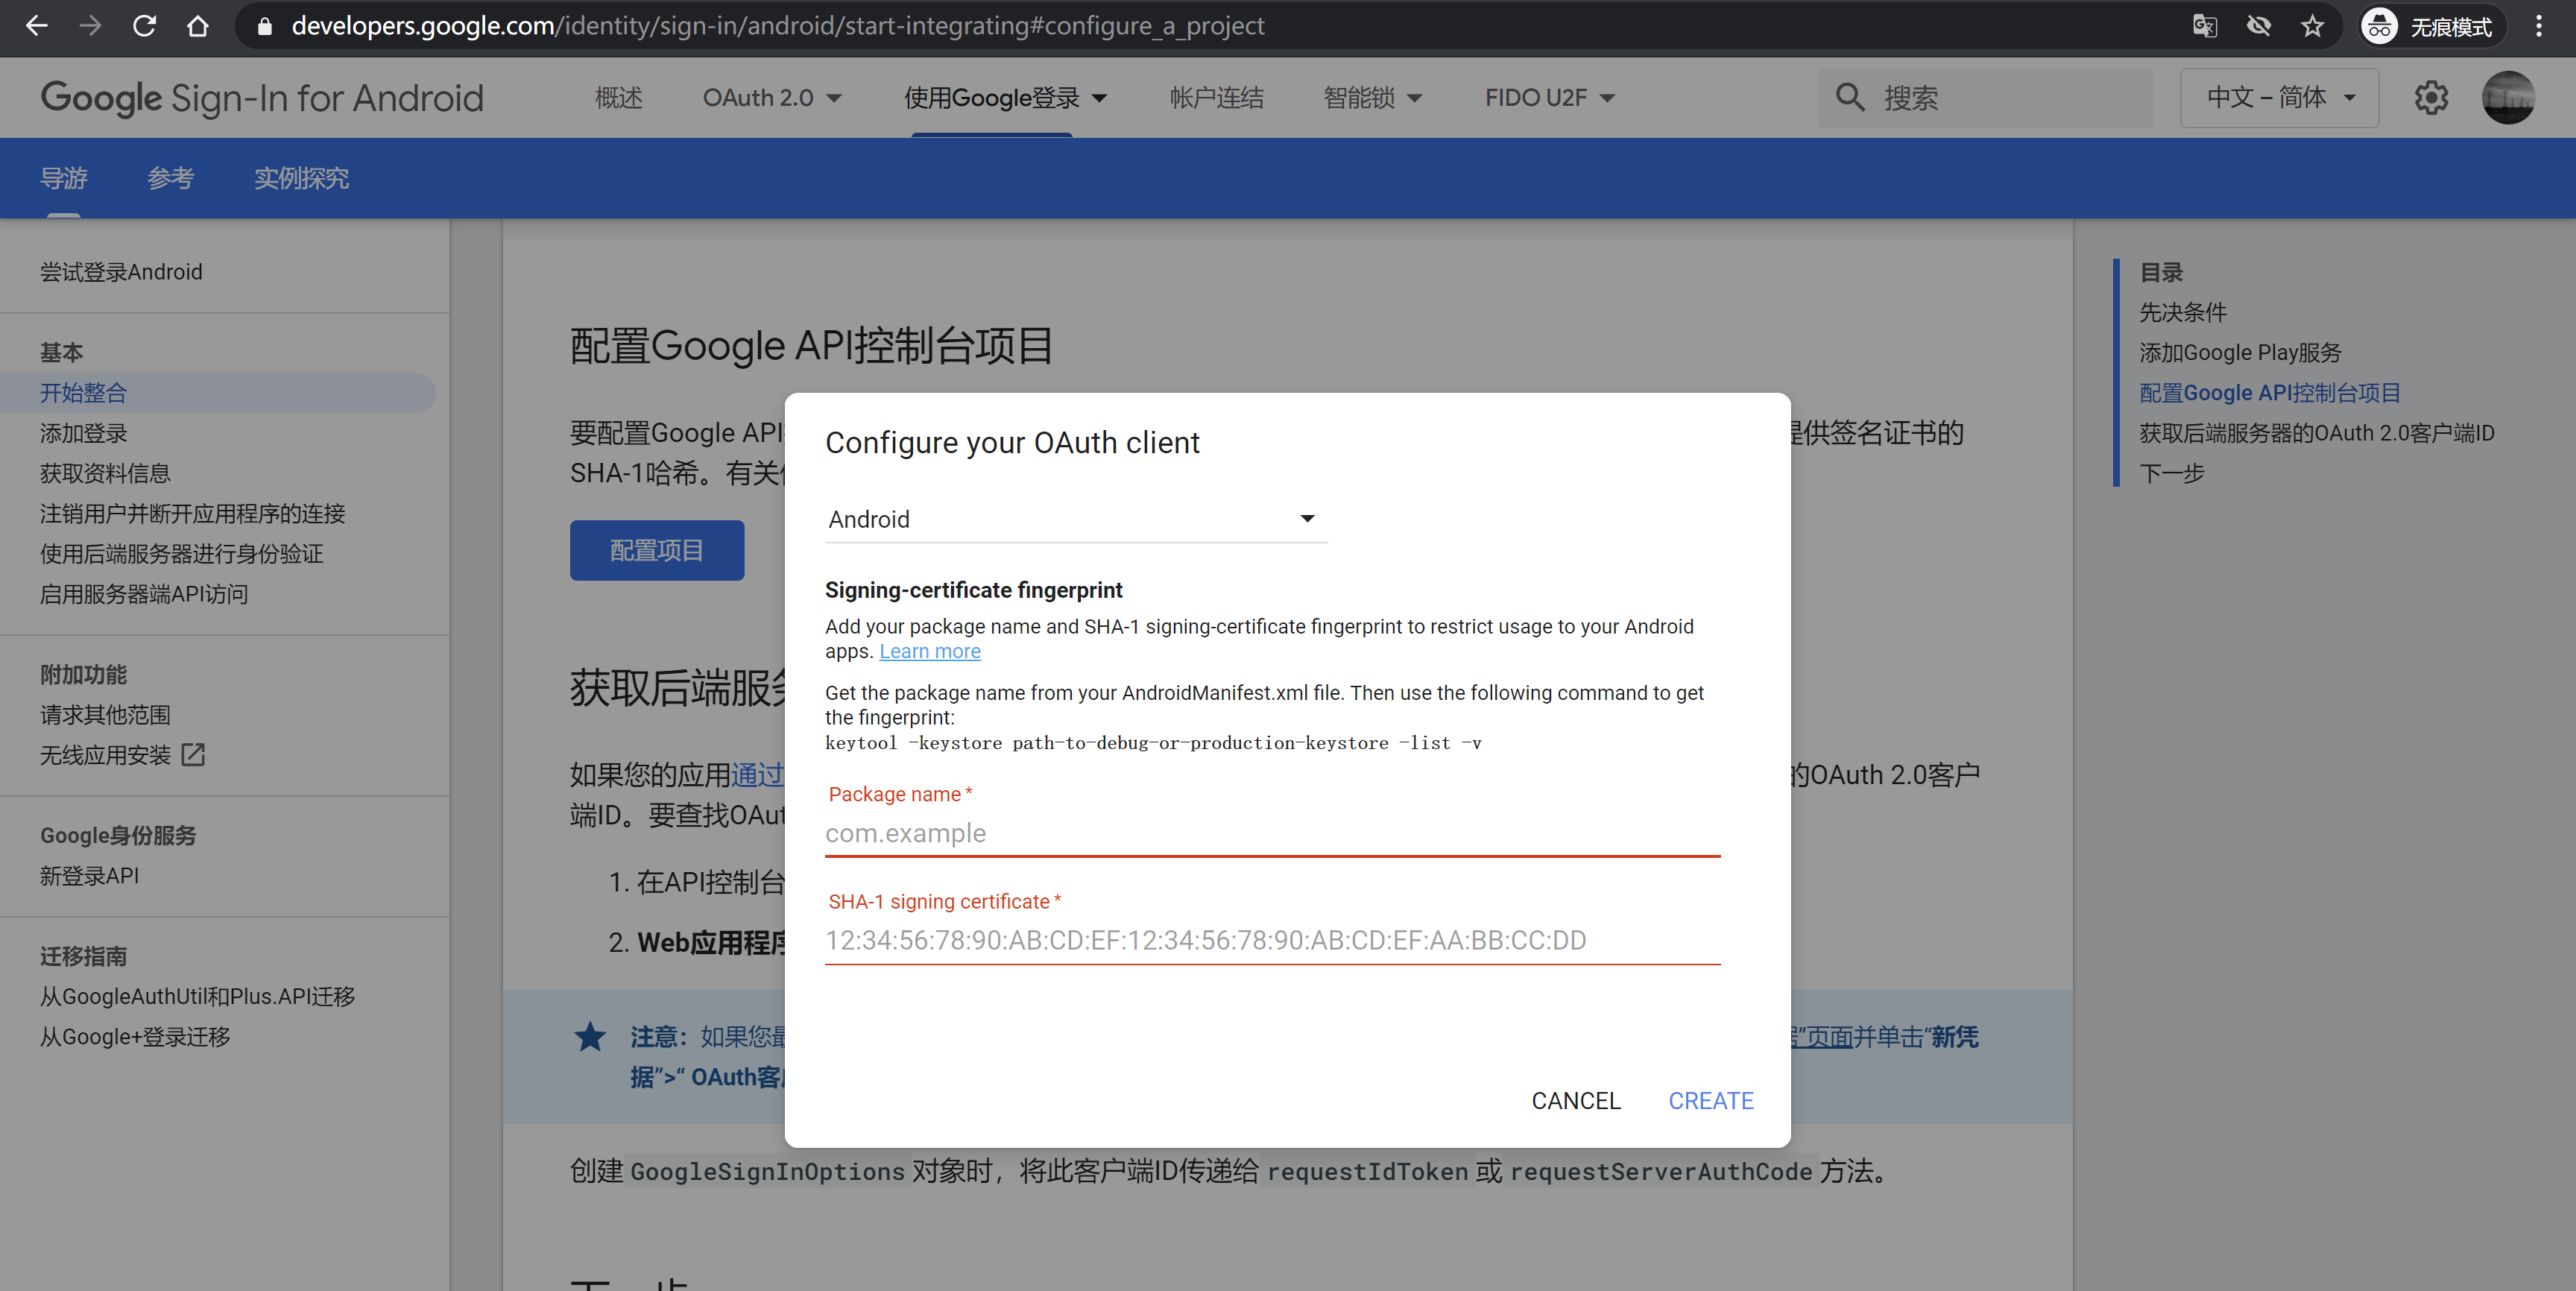This screenshot has width=2576, height=1291.
Task: Open 尝试登录Android in sidebar
Action: (x=121, y=272)
